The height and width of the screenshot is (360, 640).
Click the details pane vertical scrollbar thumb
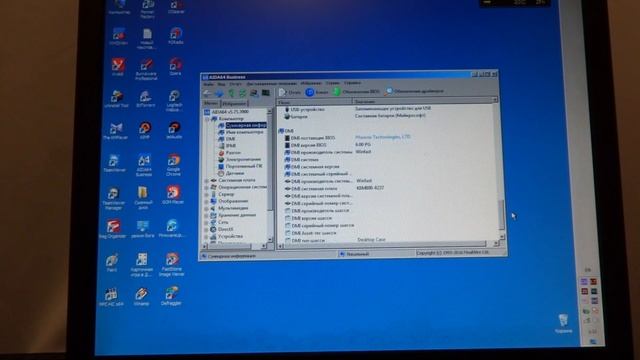(x=502, y=215)
